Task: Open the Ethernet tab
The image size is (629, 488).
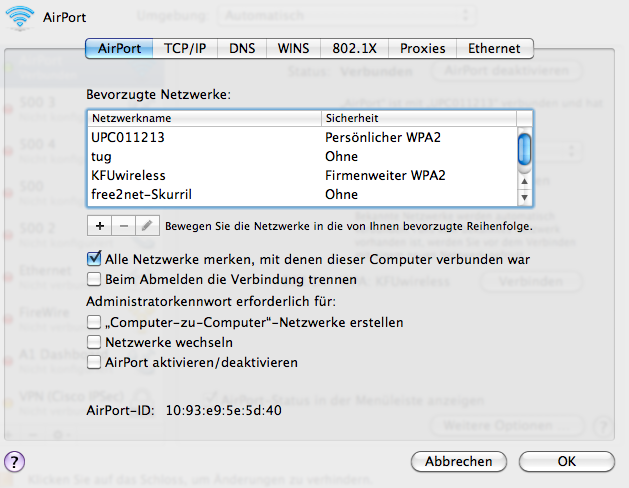Action: (494, 49)
